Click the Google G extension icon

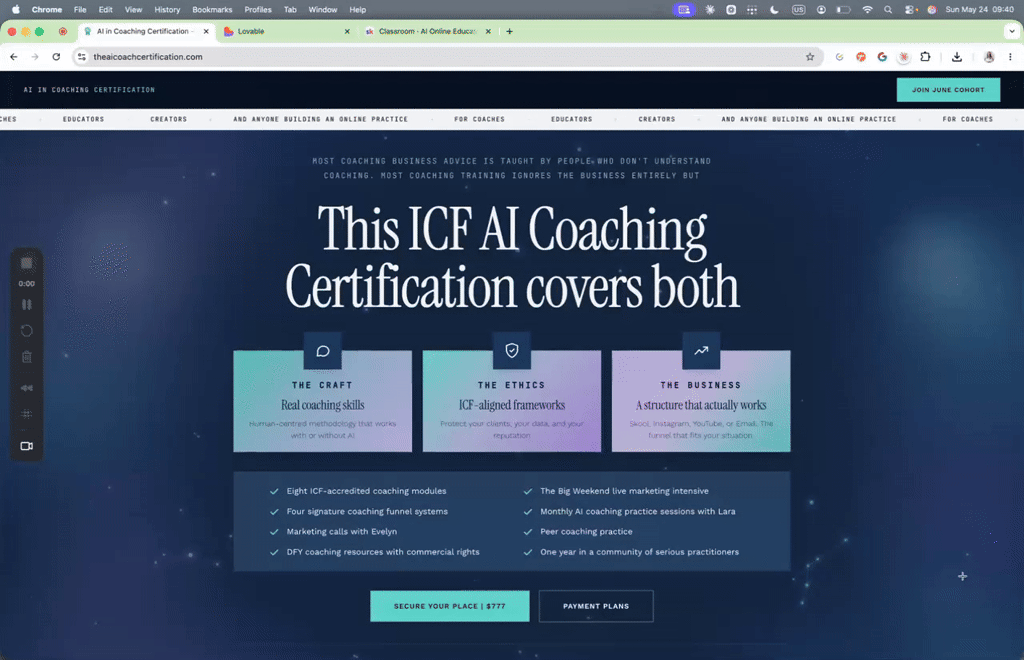pyautogui.click(x=882, y=57)
